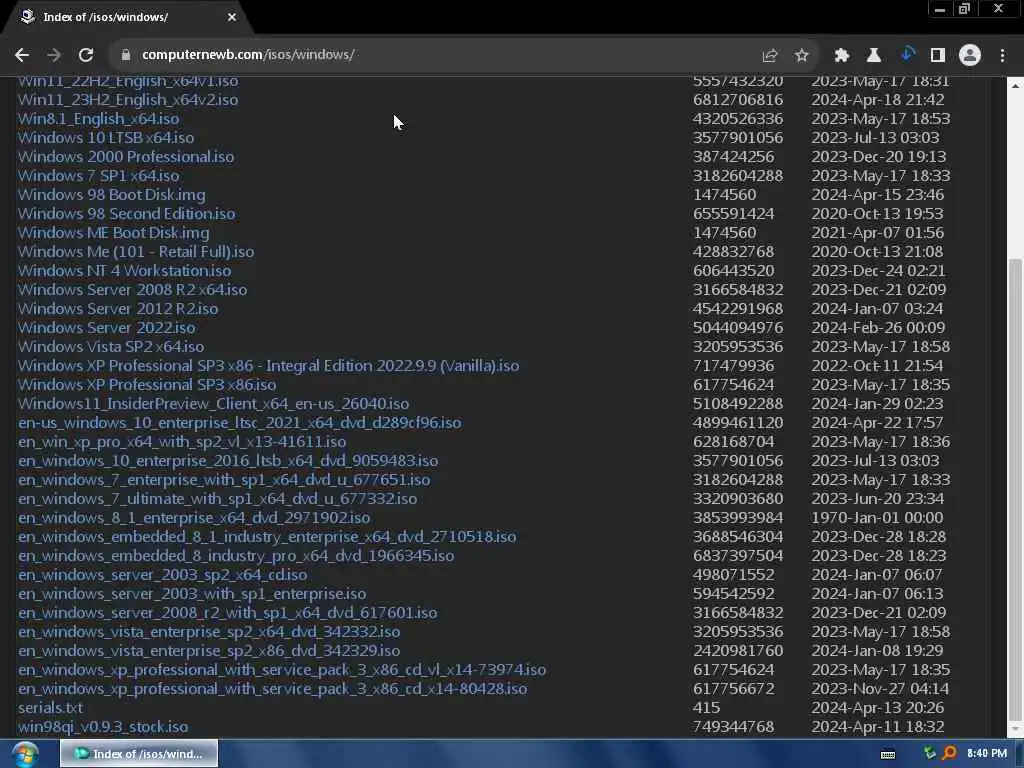1024x768 pixels.
Task: Click the network status tray icon
Action: point(929,753)
